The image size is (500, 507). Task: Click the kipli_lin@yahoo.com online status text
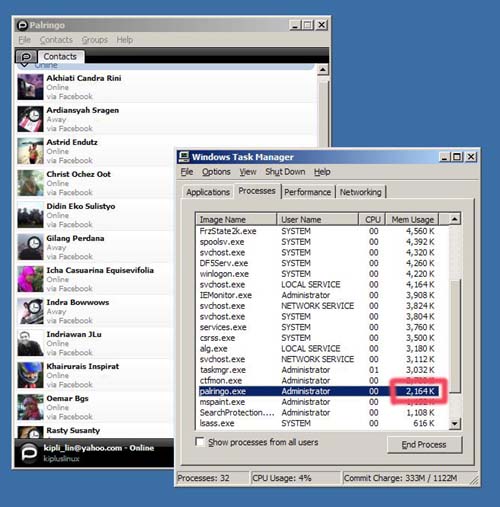point(99,448)
